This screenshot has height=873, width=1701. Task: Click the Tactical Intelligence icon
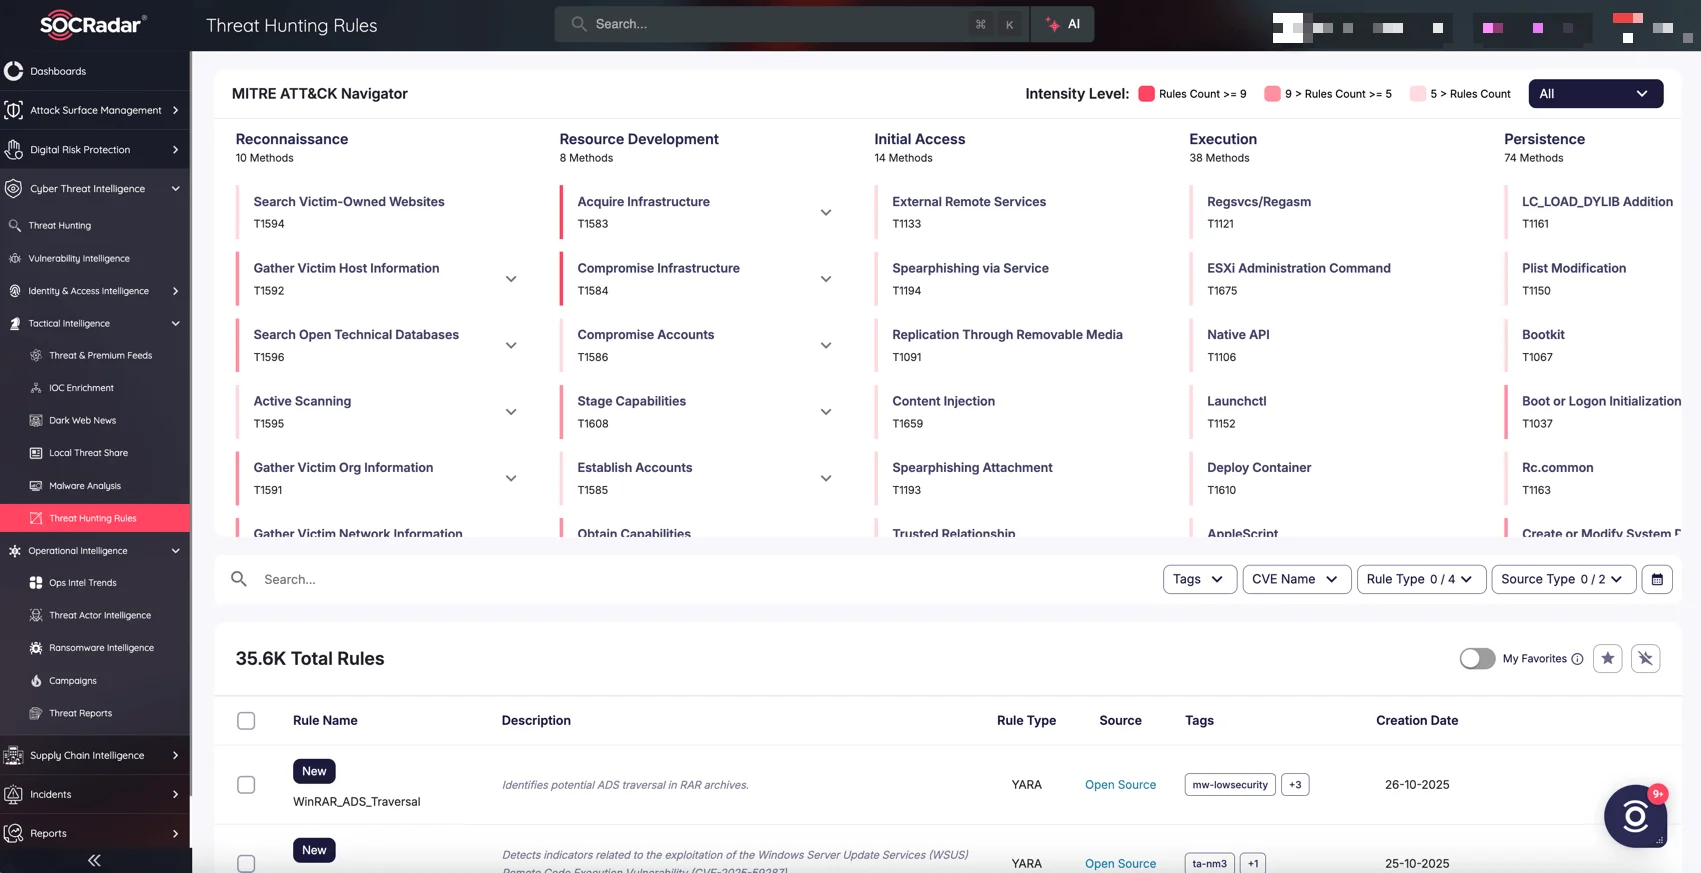coord(15,324)
